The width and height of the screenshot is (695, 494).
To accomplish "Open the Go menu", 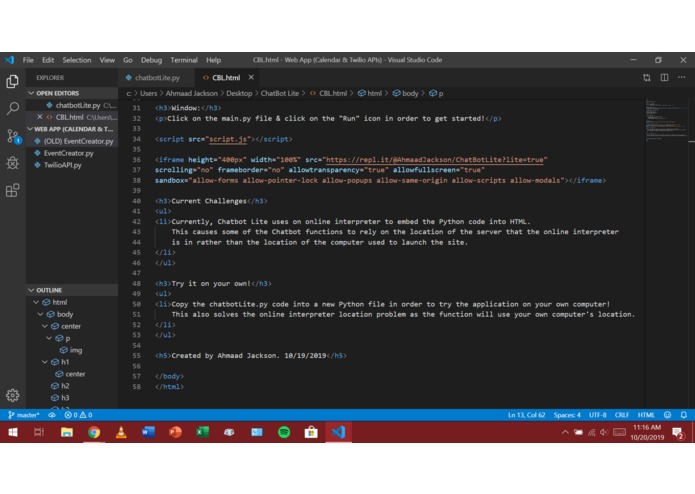I will (128, 60).
